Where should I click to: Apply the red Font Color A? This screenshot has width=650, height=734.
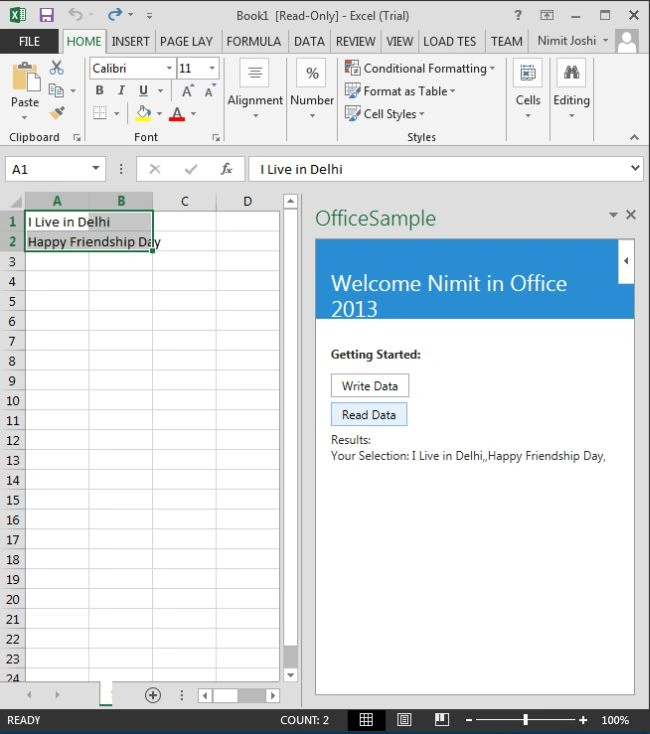click(x=177, y=114)
